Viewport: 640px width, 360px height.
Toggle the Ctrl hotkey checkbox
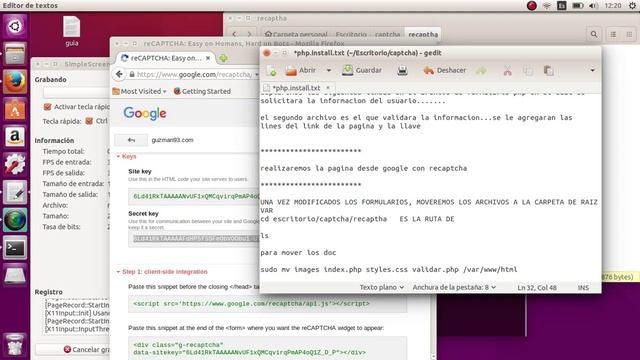(89, 121)
